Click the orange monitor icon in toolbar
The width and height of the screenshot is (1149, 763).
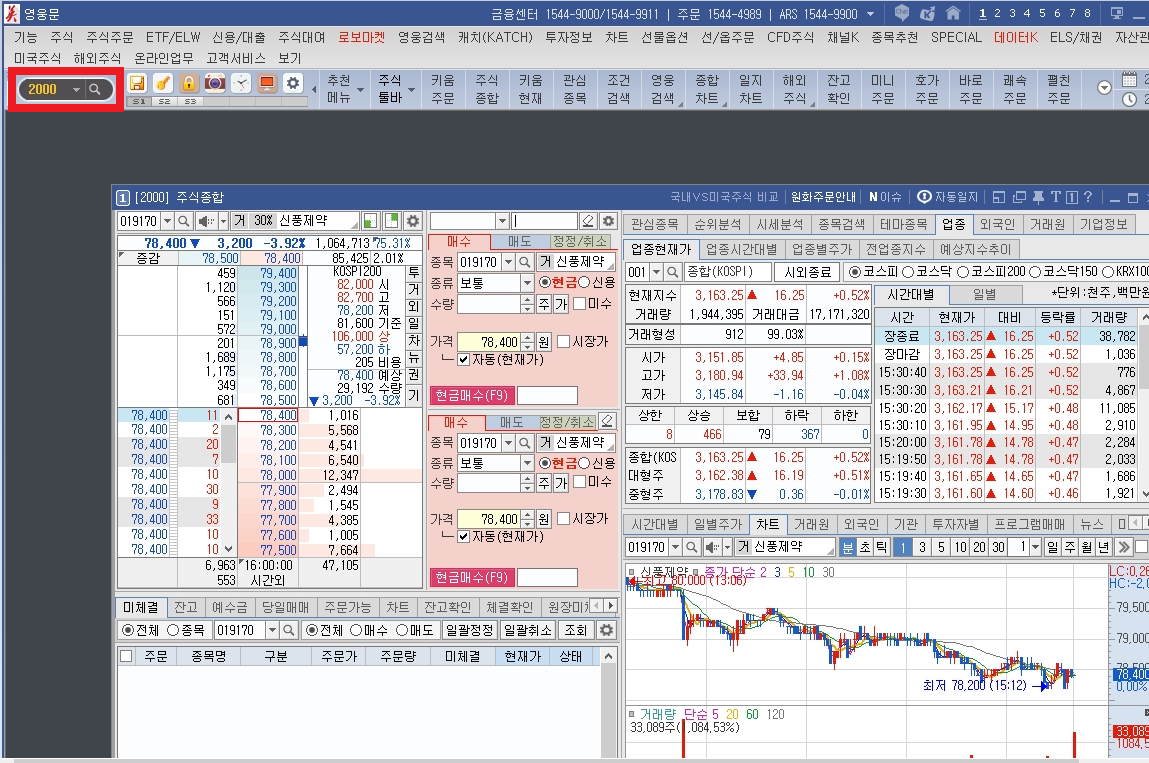coord(267,84)
